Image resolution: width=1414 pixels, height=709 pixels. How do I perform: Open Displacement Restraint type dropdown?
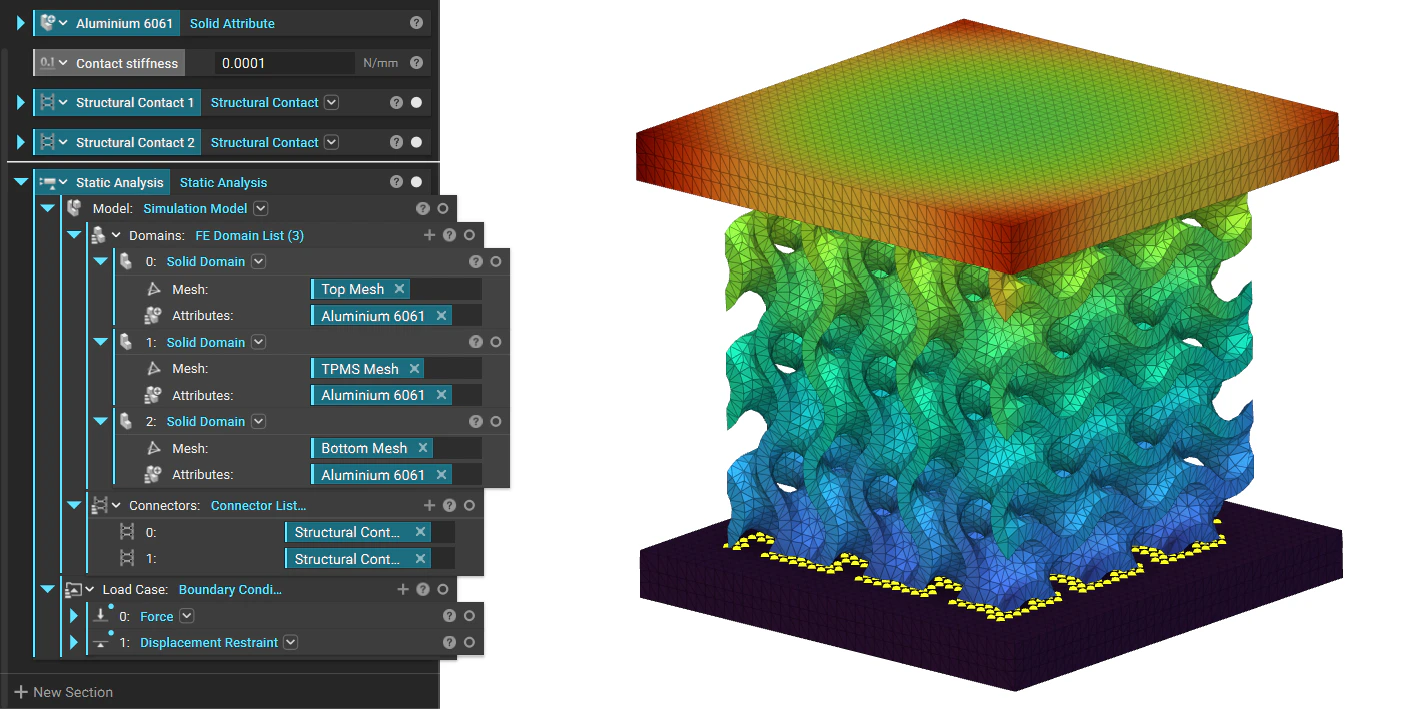click(x=290, y=643)
